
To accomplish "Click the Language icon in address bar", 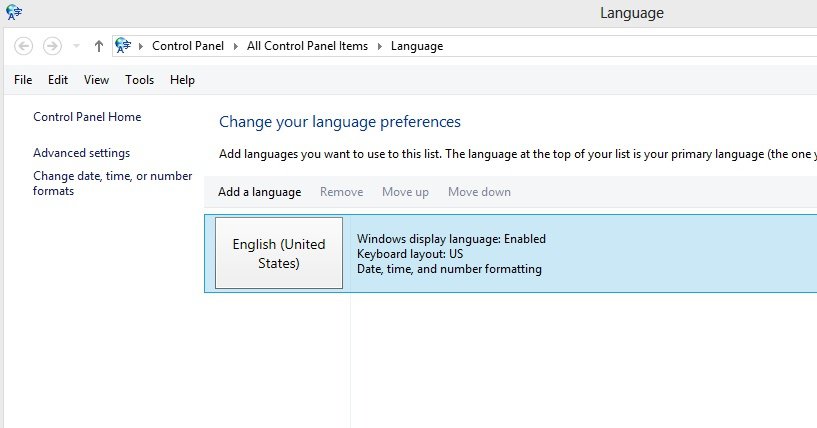I will pos(122,45).
